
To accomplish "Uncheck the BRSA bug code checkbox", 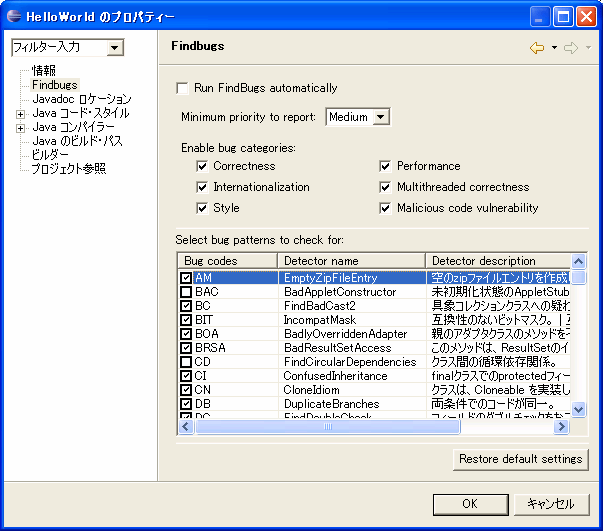I will click(186, 348).
